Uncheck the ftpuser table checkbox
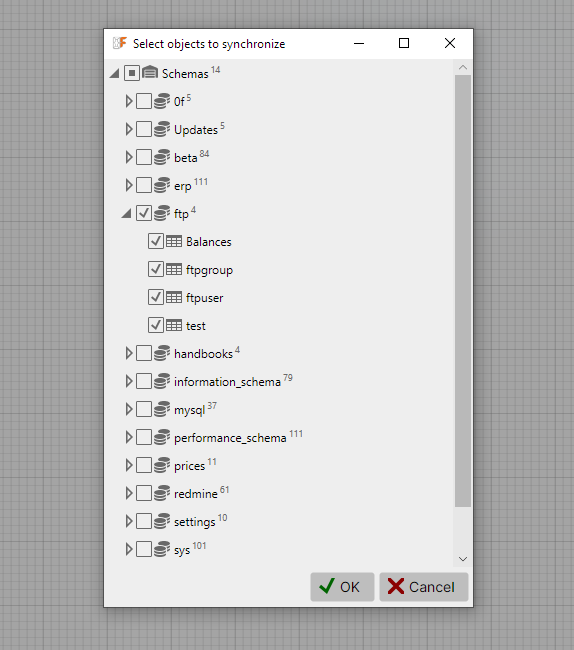 [156, 297]
